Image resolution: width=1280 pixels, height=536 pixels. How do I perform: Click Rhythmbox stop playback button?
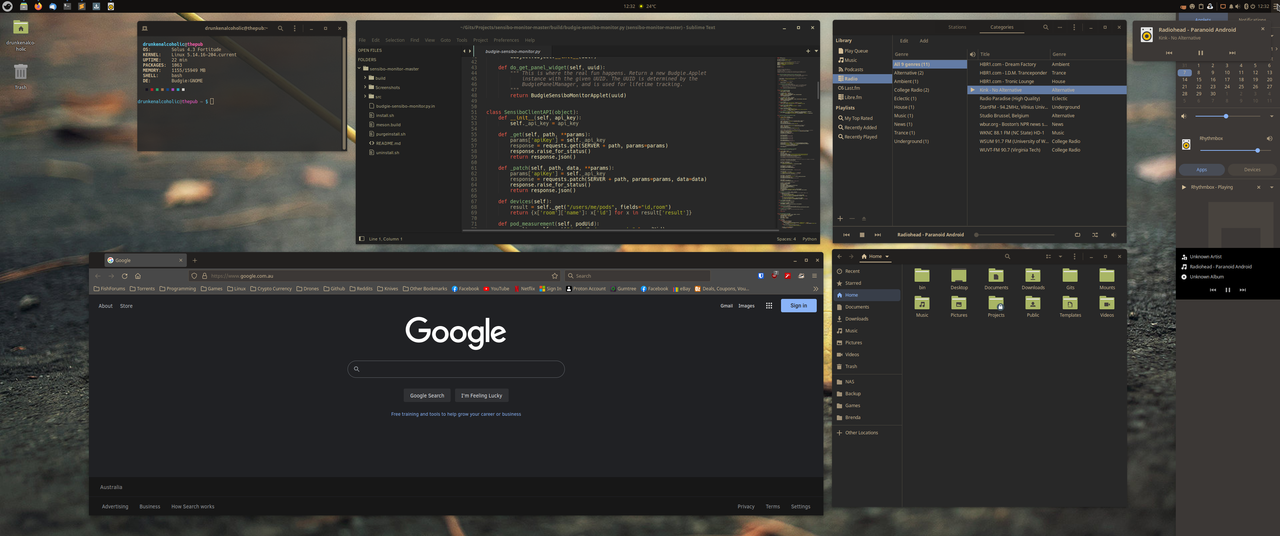point(860,235)
